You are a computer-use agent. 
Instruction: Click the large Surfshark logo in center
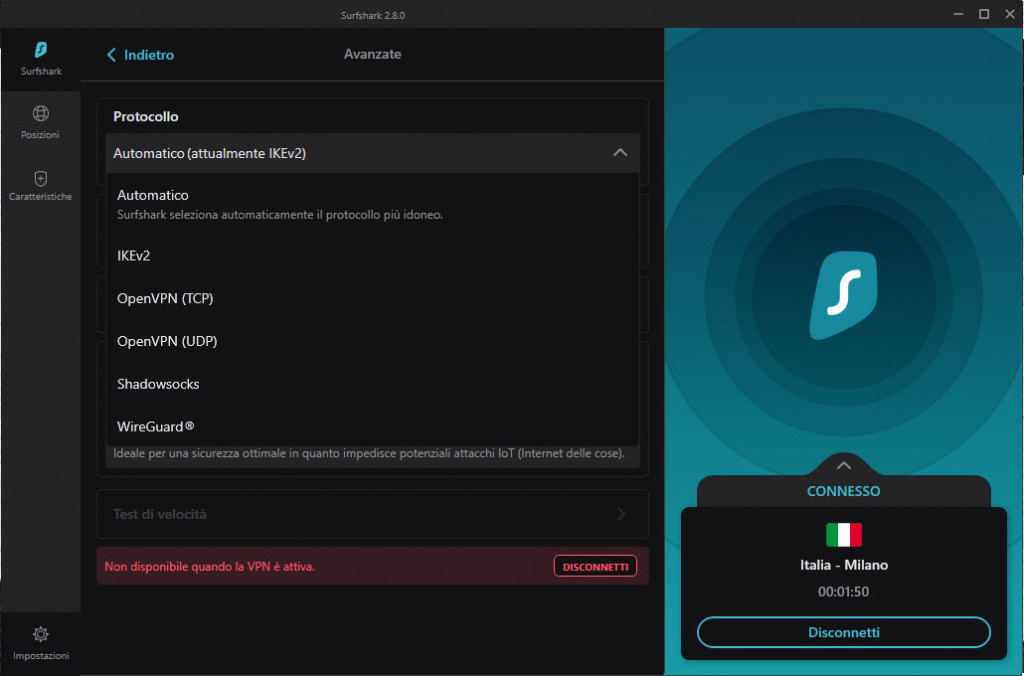[844, 295]
